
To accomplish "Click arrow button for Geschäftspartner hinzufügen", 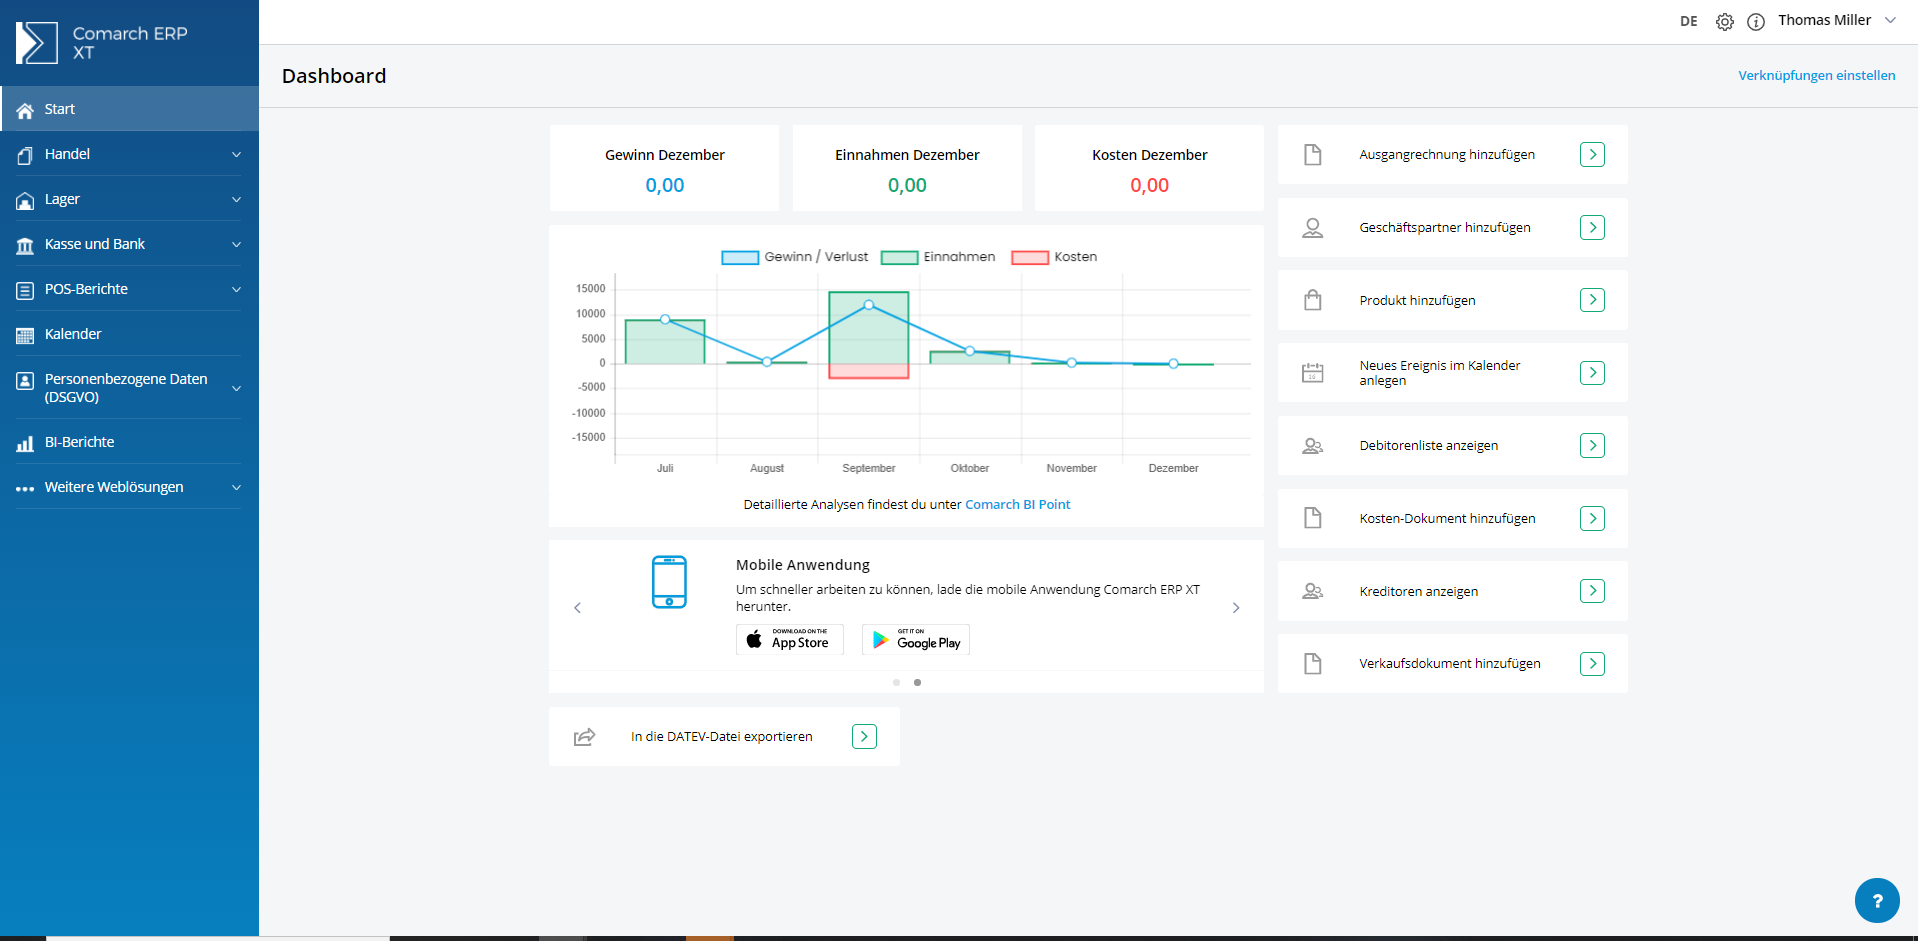I will [x=1592, y=227].
